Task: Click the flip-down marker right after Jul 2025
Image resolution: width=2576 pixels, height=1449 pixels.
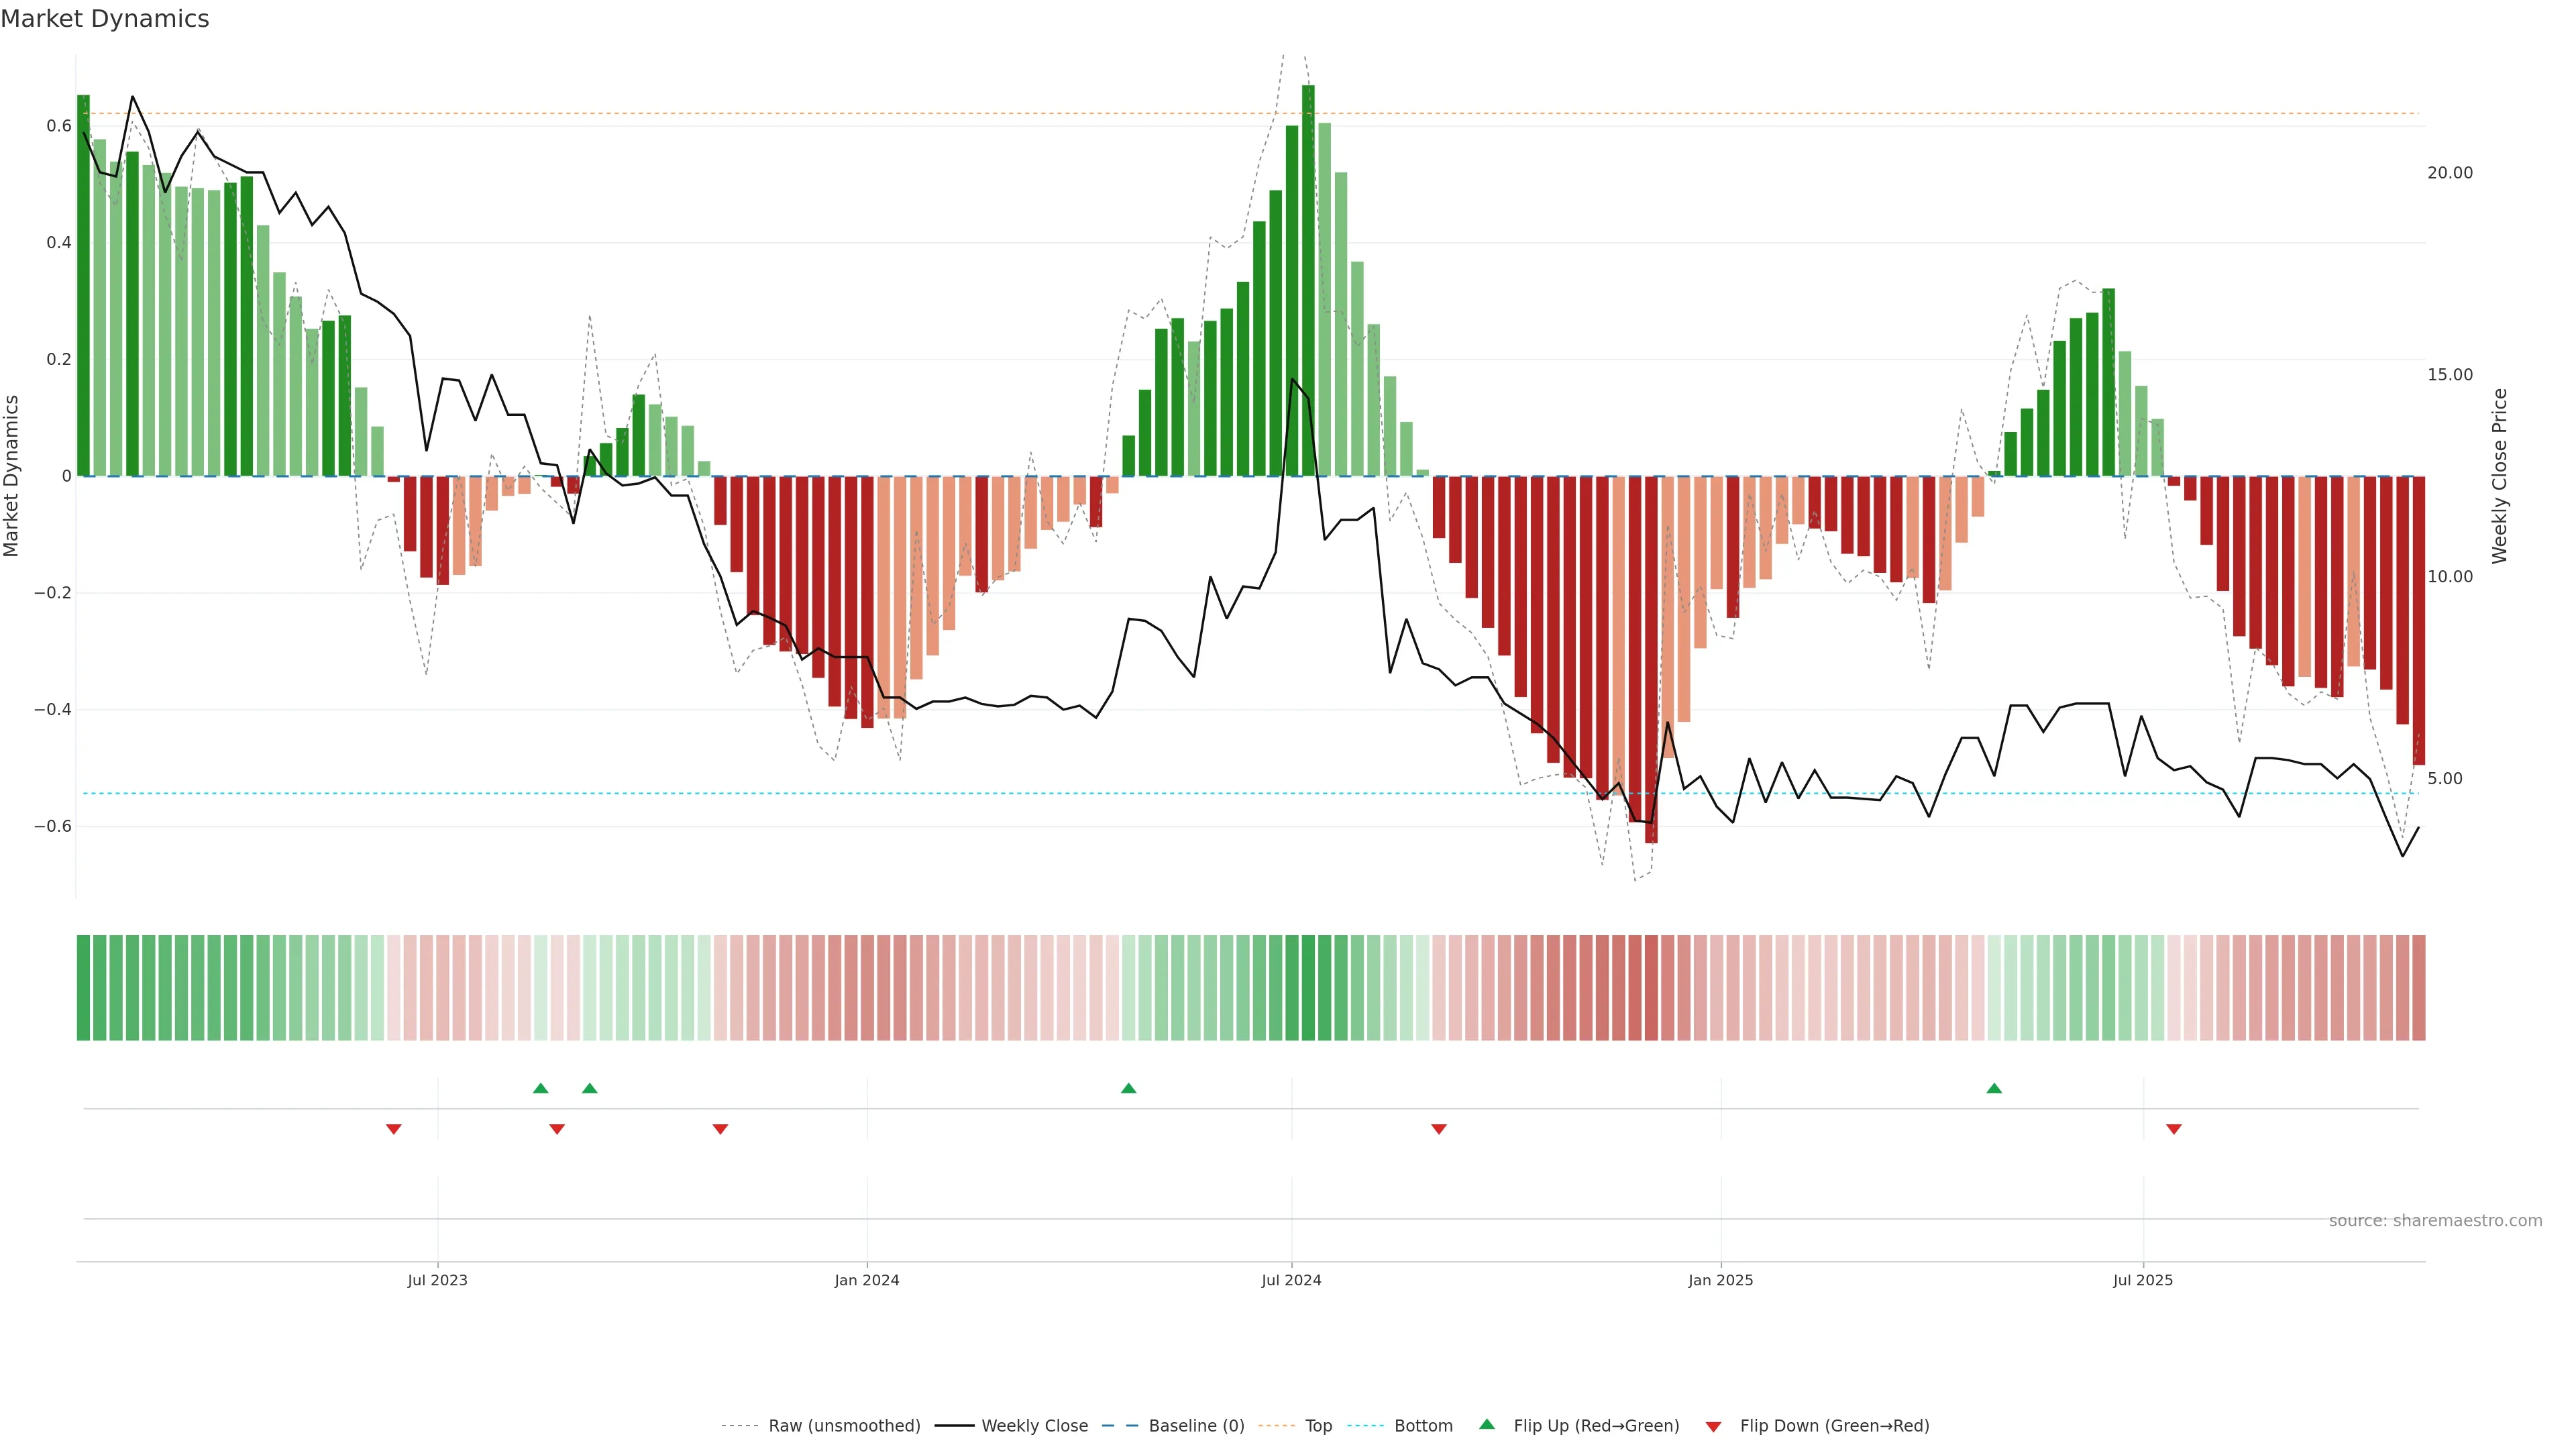Action: click(2173, 1129)
